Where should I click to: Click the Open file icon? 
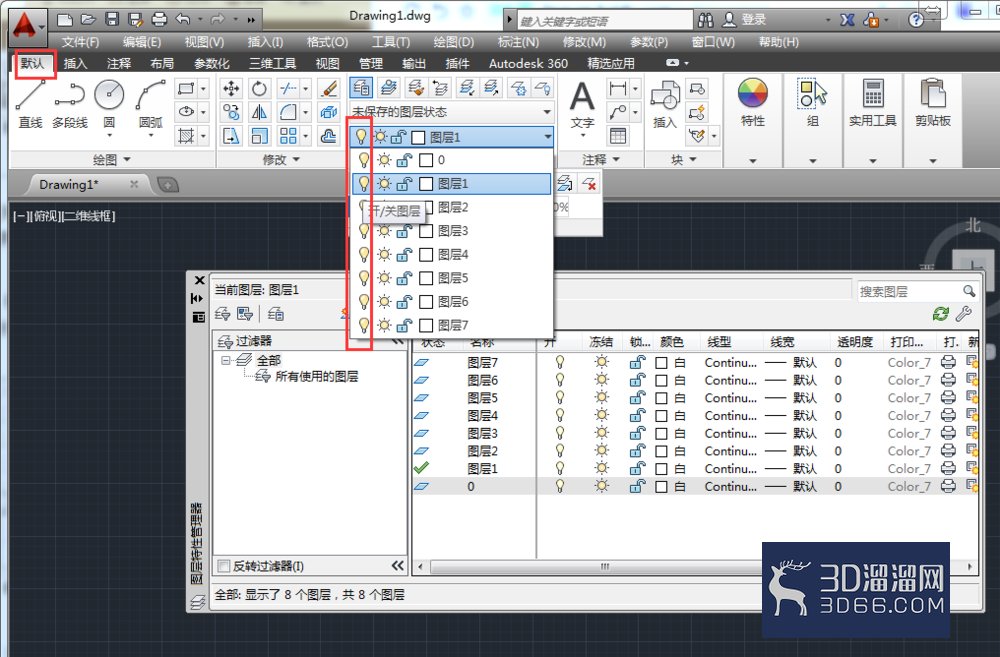tap(88, 19)
